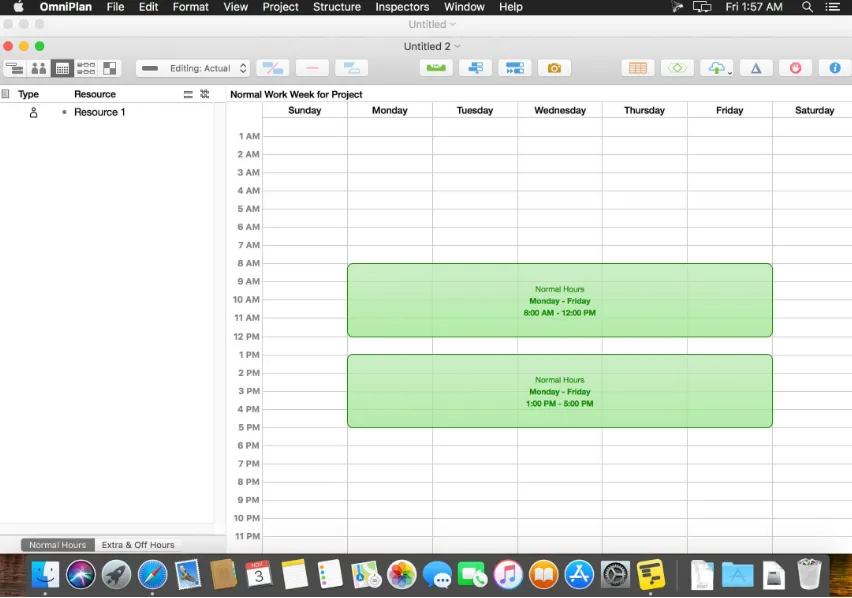Viewport: 852px width, 598px height.
Task: Open the Untitled 2 title dropdown chevron
Action: (458, 46)
